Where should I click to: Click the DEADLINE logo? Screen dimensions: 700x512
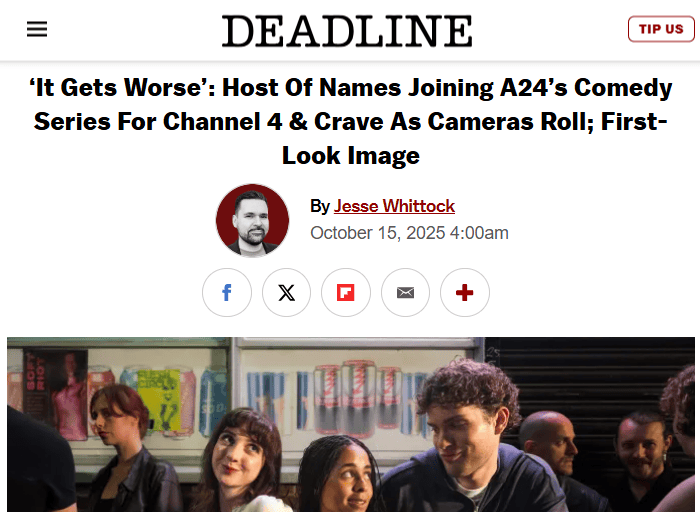[347, 31]
